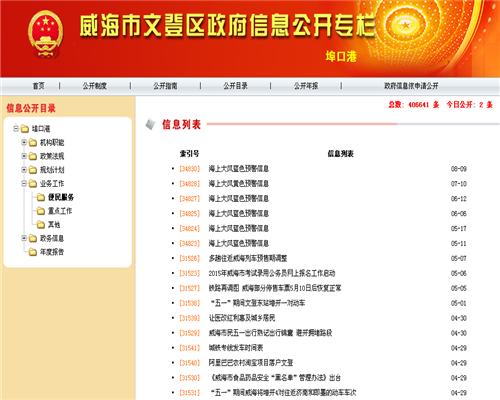Go to 政府信息依申请公开 in the nav bar
Screen dimensions: 500x400
pyautogui.click(x=411, y=86)
